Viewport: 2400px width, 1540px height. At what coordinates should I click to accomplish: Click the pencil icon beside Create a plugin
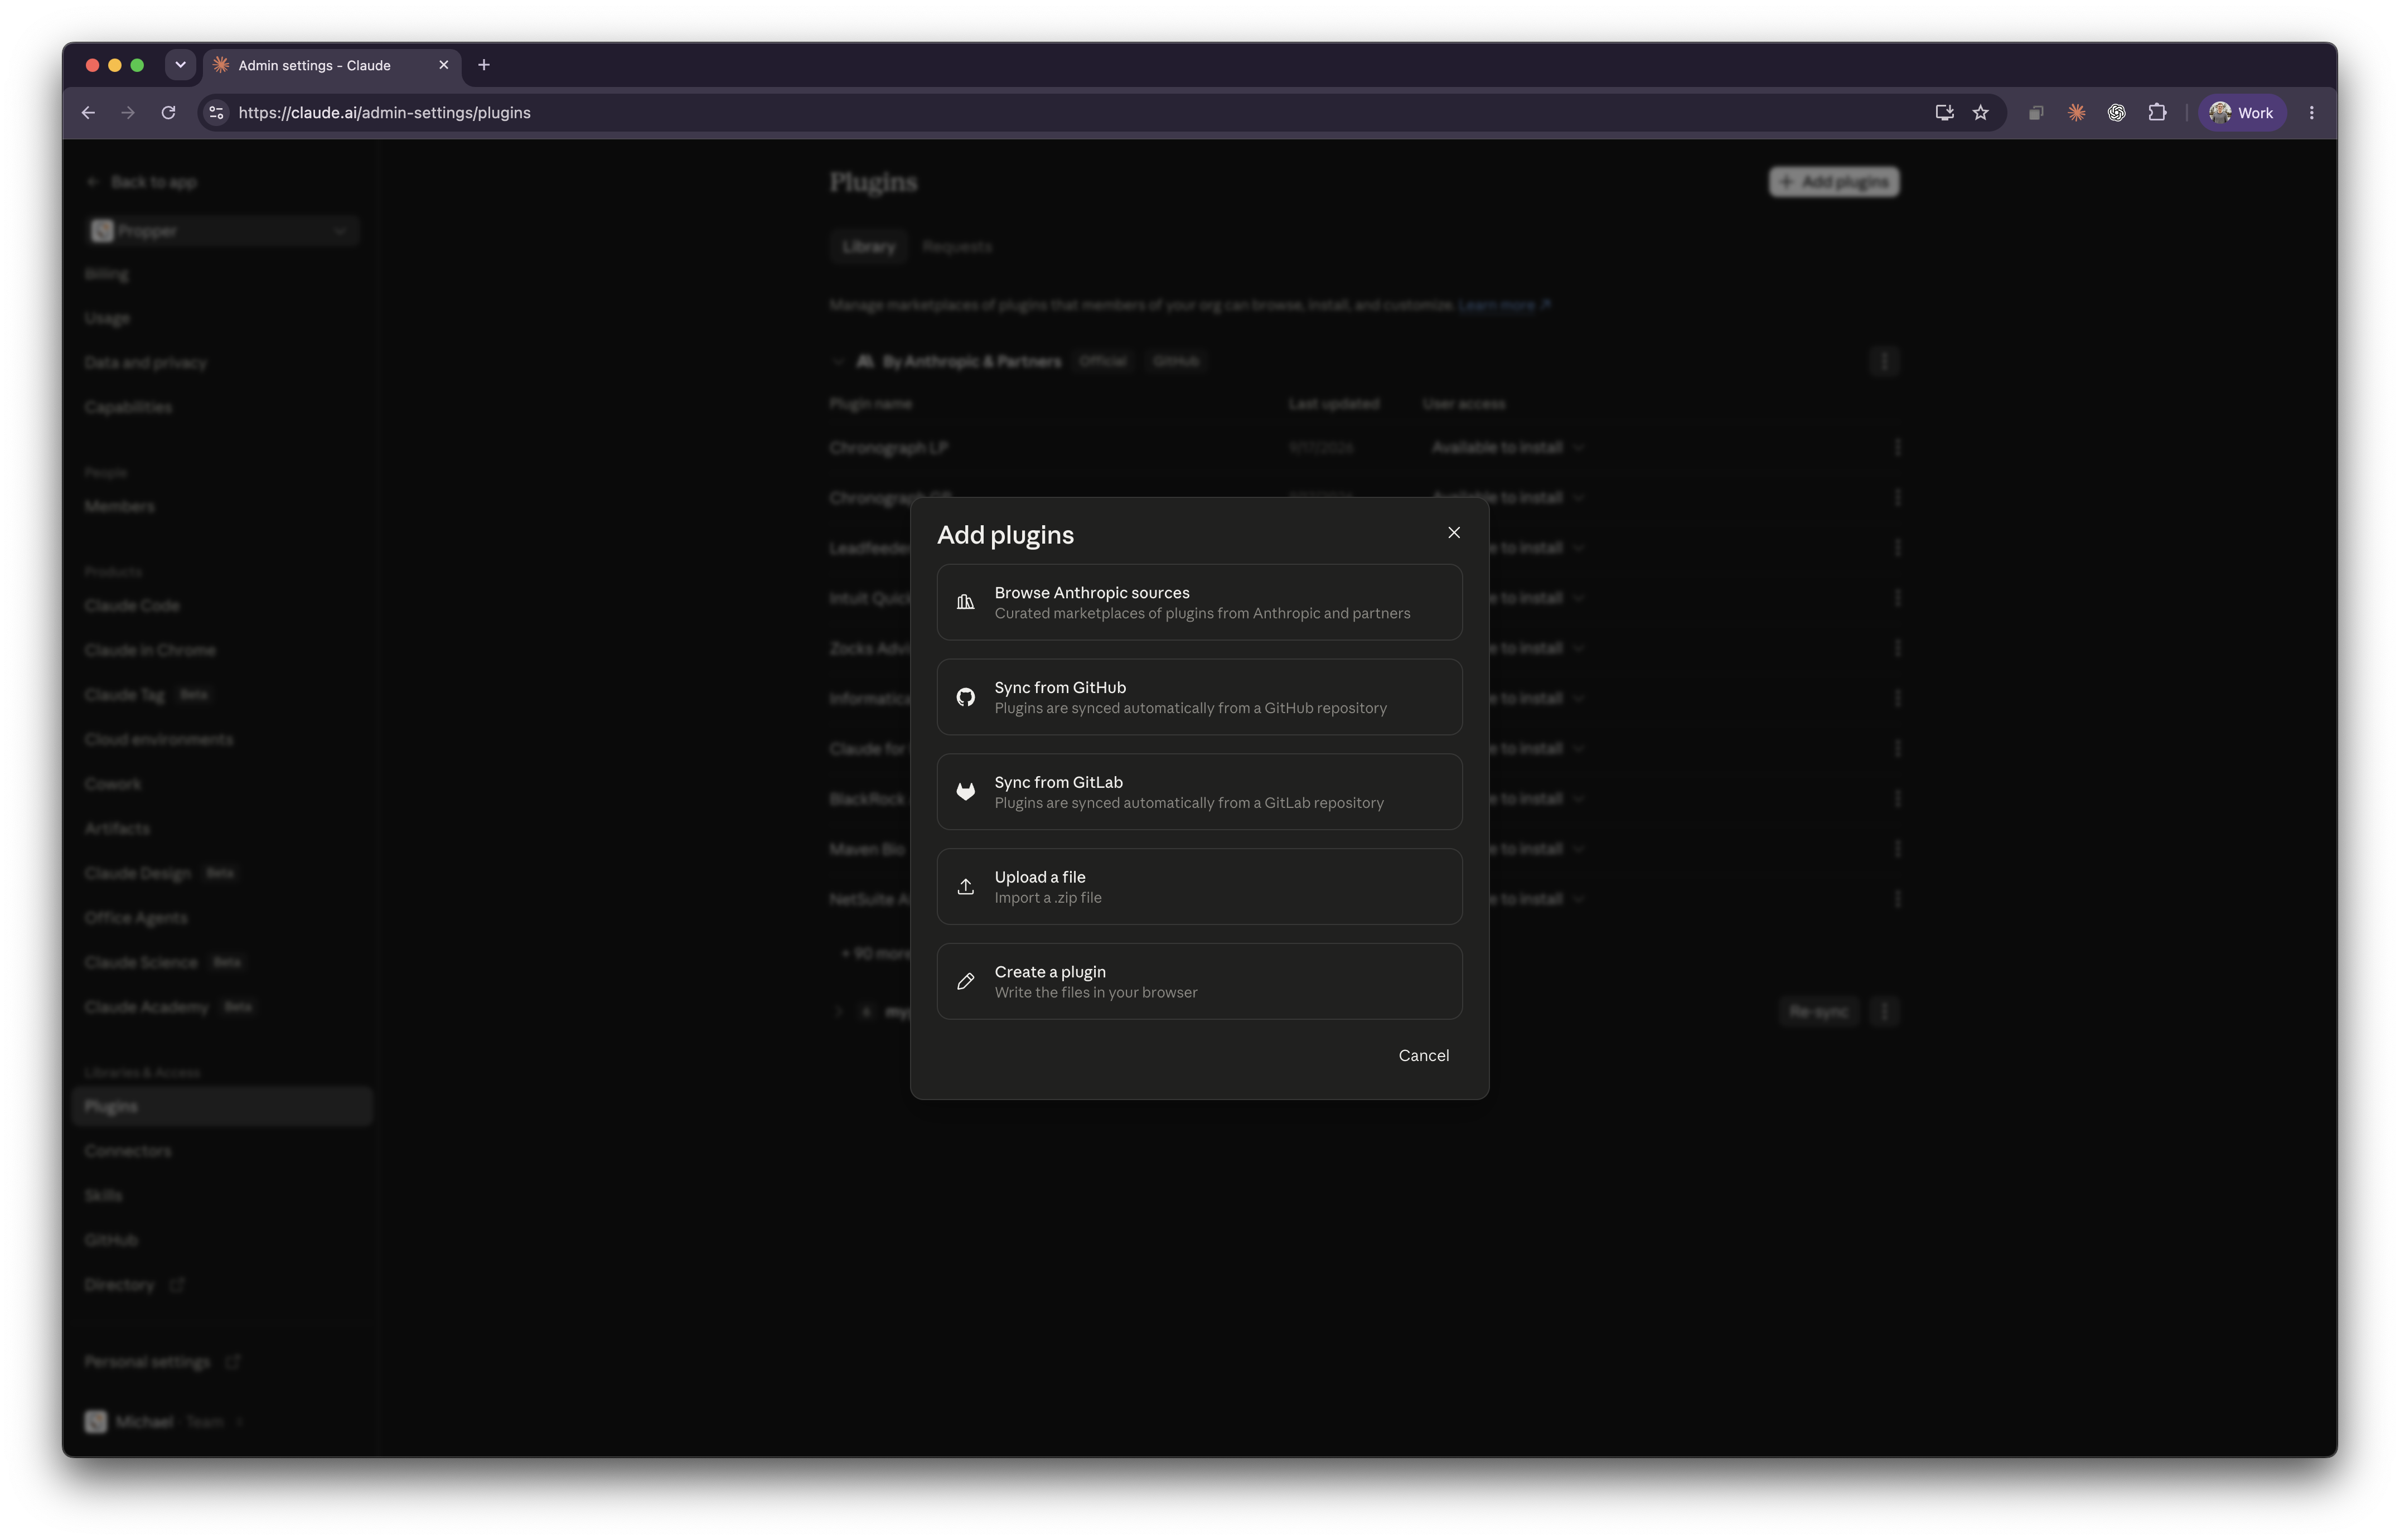[965, 982]
